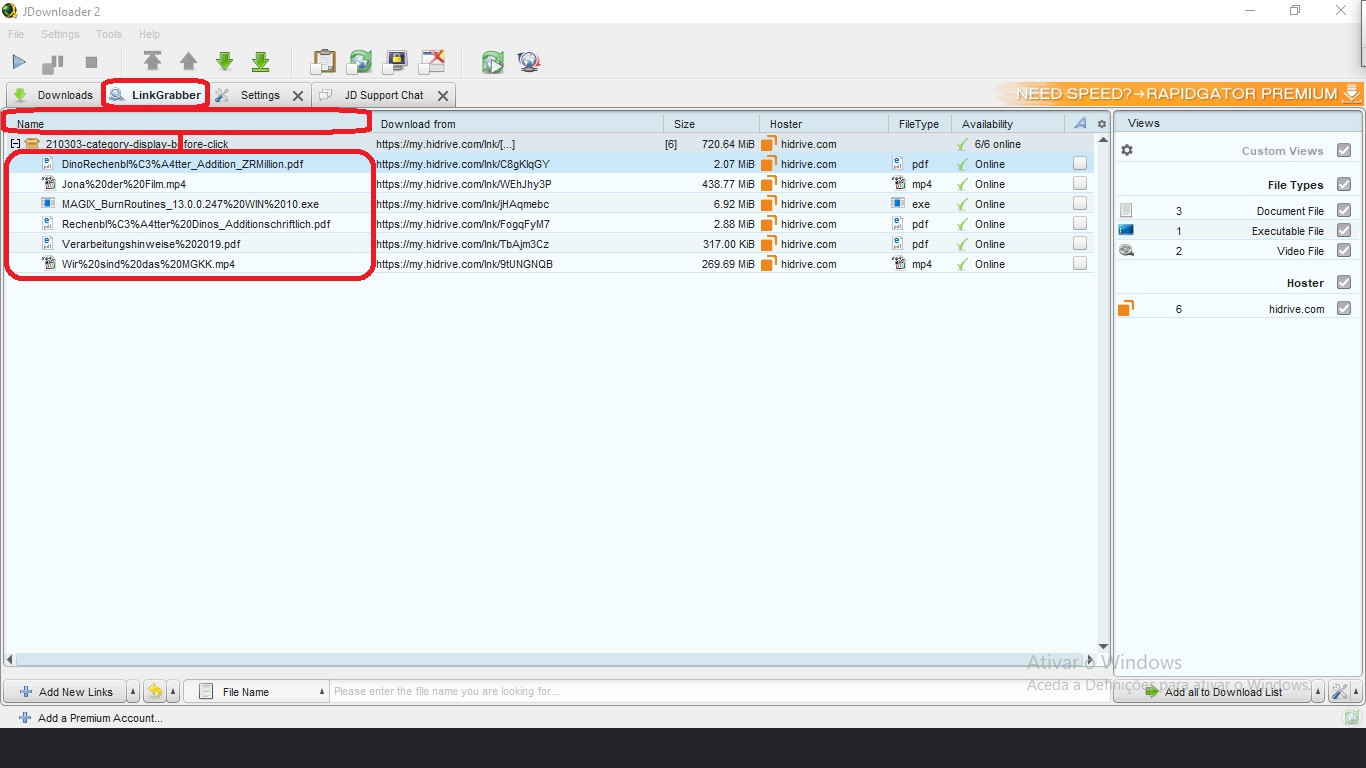Click the Rapidgator Premium banner
1366x768 pixels.
[x=1180, y=94]
